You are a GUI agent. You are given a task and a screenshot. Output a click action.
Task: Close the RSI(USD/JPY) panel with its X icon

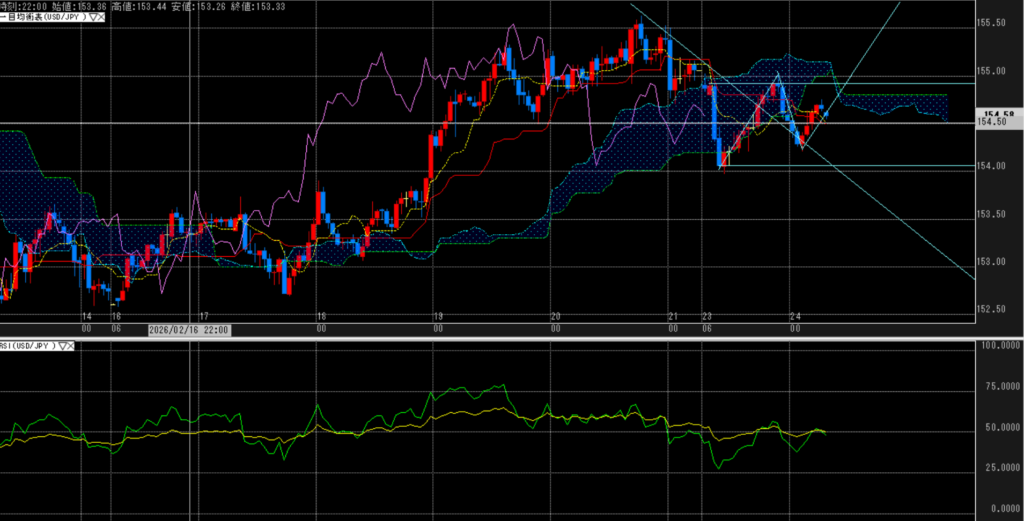73,346
